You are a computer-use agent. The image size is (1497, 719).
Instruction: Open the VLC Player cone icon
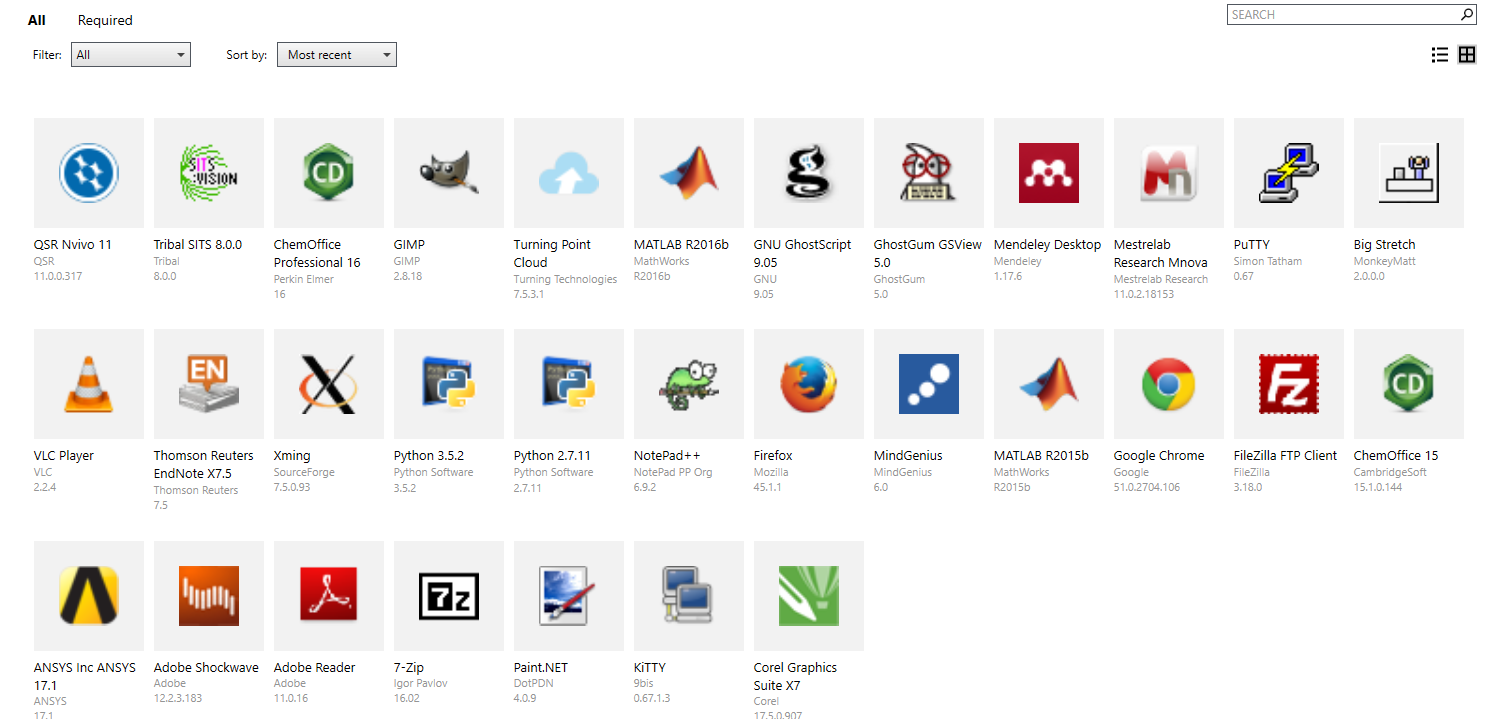point(89,384)
